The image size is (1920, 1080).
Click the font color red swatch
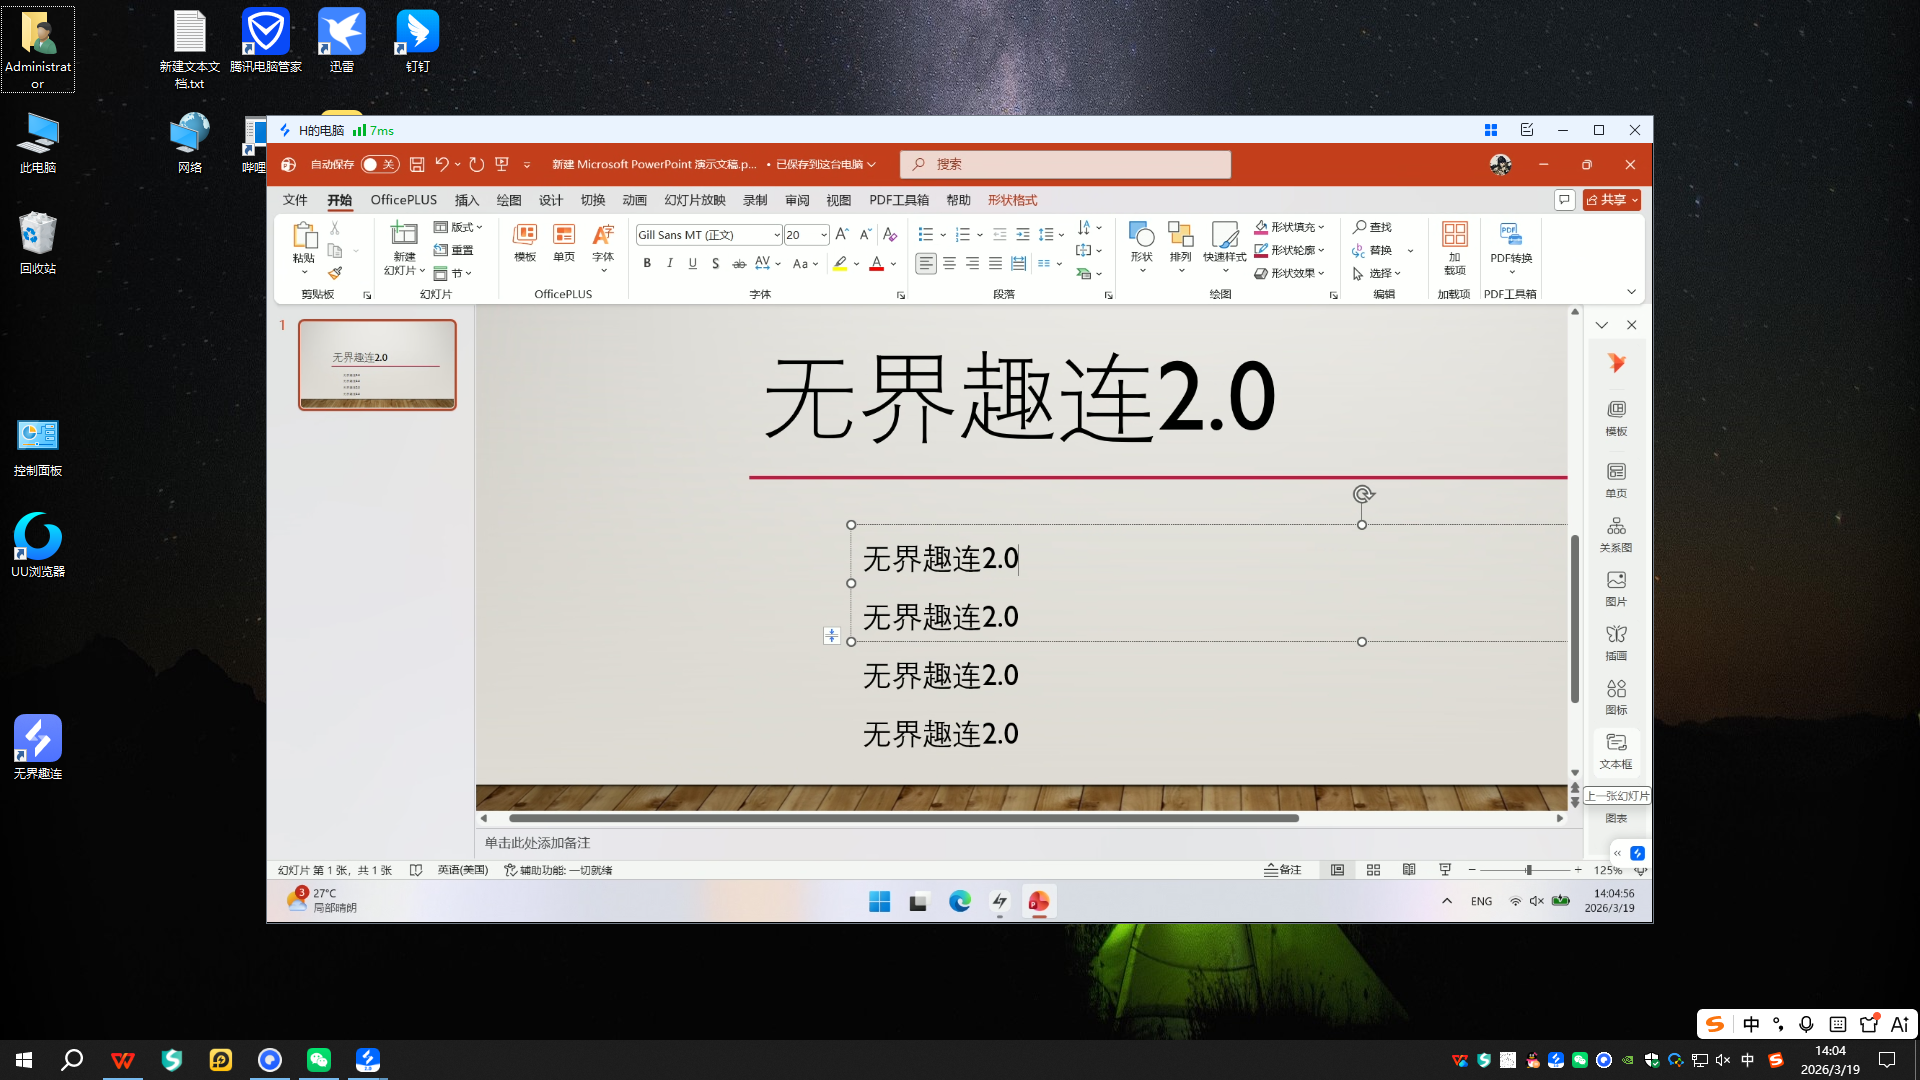coord(877,264)
